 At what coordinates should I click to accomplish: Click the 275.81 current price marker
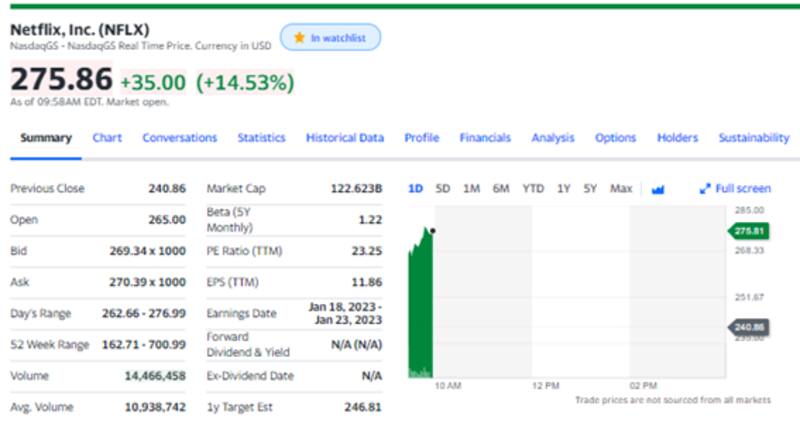[750, 231]
